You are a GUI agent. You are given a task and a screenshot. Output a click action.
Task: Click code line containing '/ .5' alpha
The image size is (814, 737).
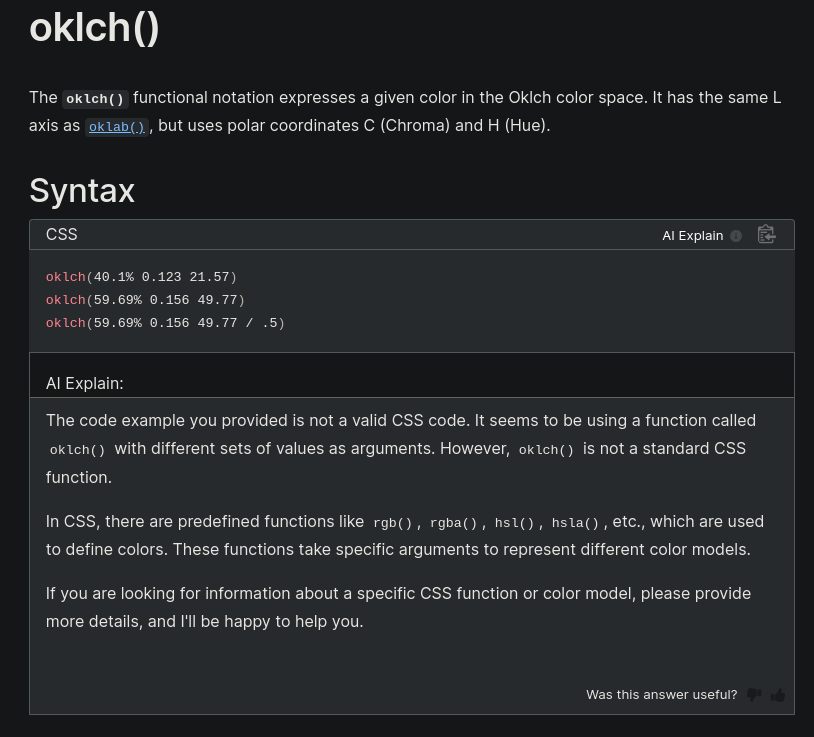click(x=165, y=323)
